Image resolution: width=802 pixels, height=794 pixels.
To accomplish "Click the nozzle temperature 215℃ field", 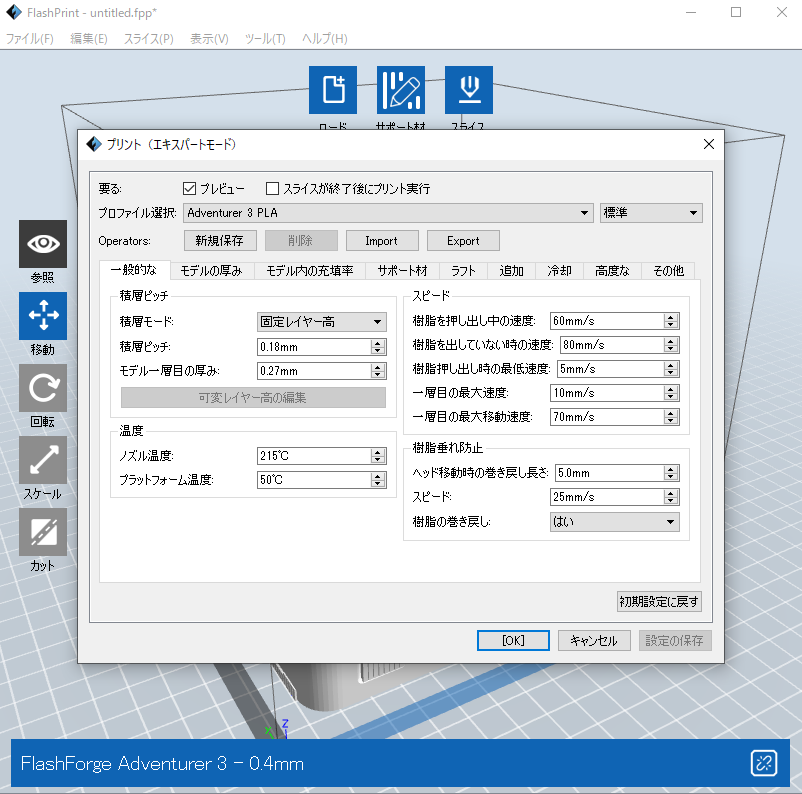I will tap(312, 456).
